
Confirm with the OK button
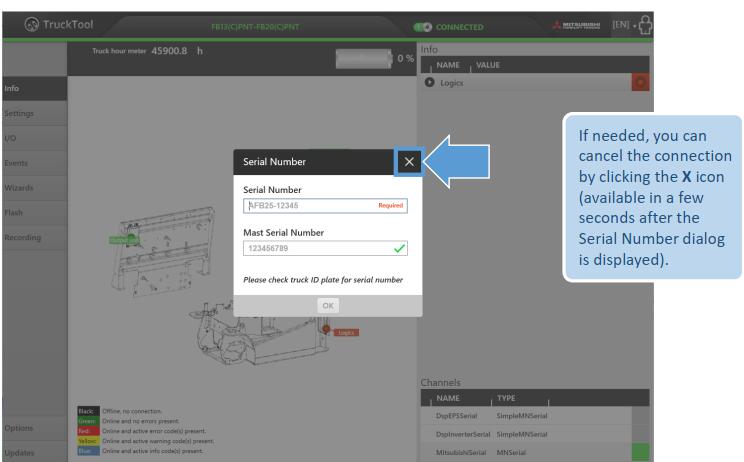(328, 305)
